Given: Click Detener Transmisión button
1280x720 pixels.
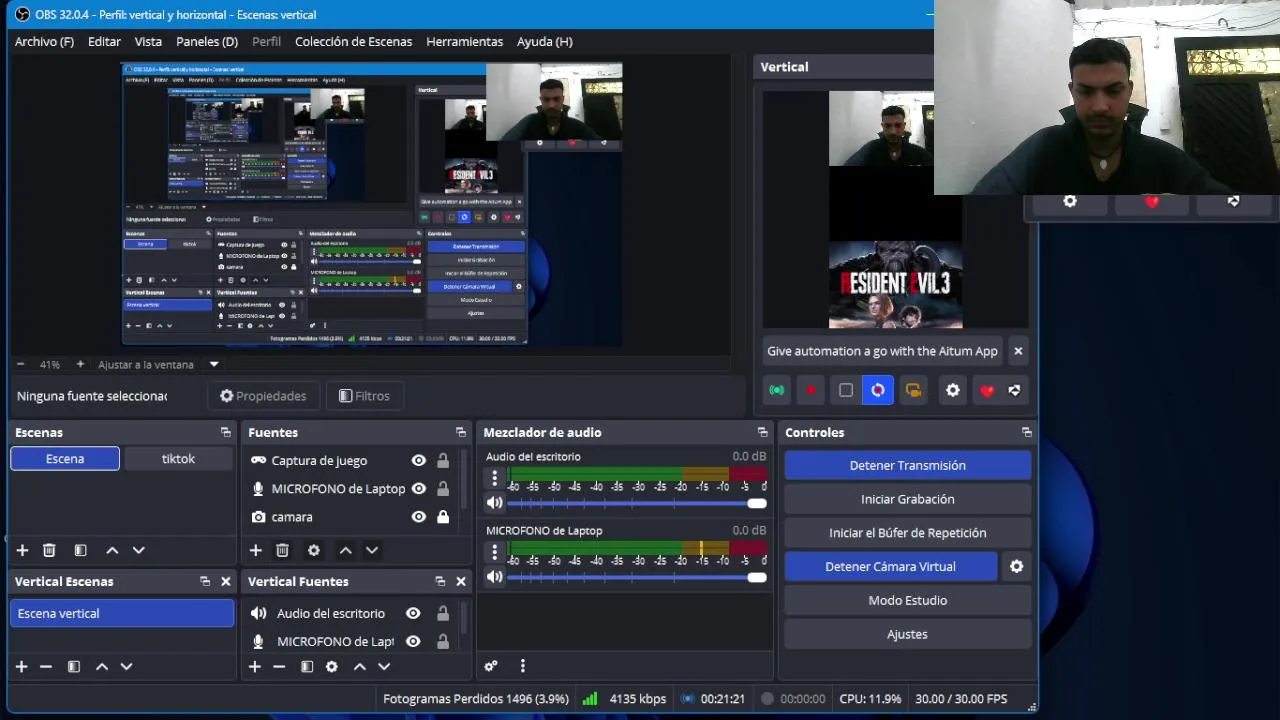Looking at the screenshot, I should 907,465.
